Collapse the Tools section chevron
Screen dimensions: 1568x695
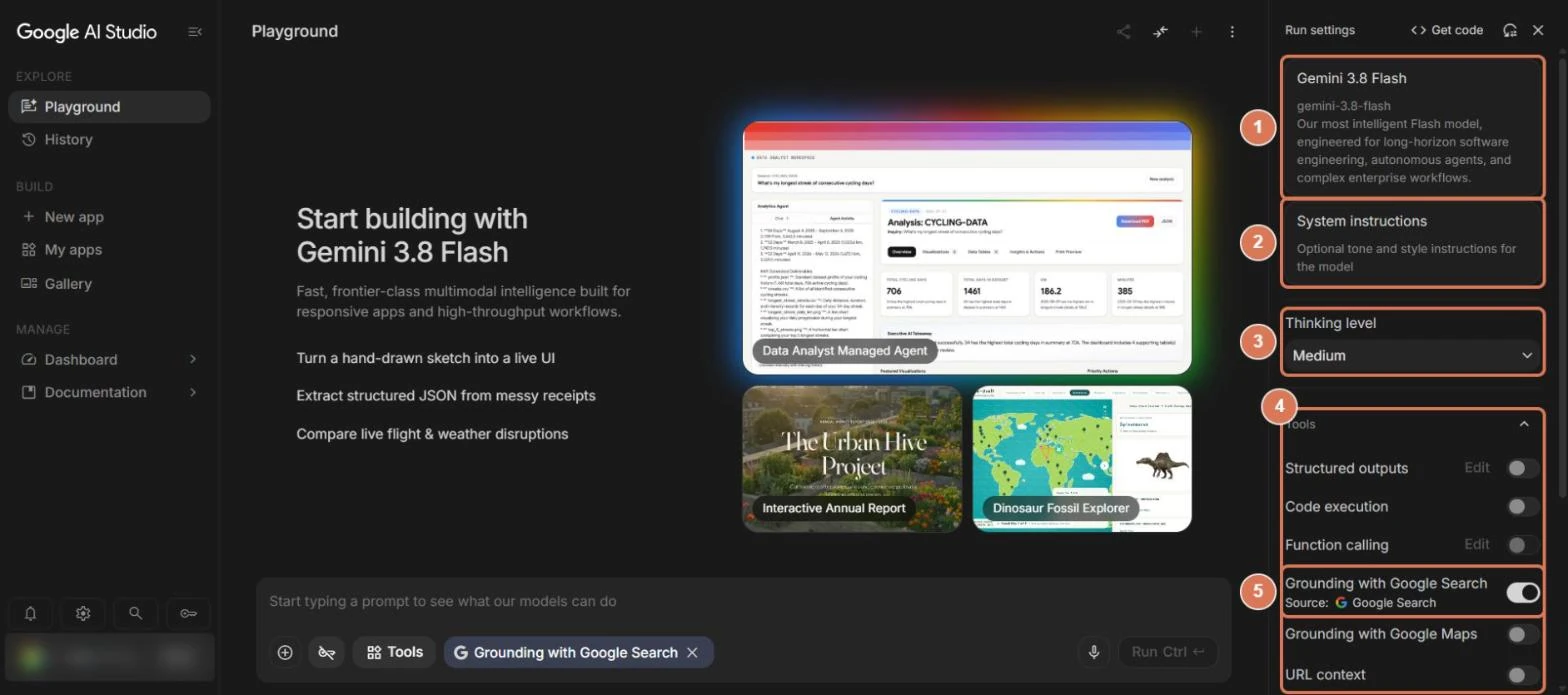tap(1524, 424)
